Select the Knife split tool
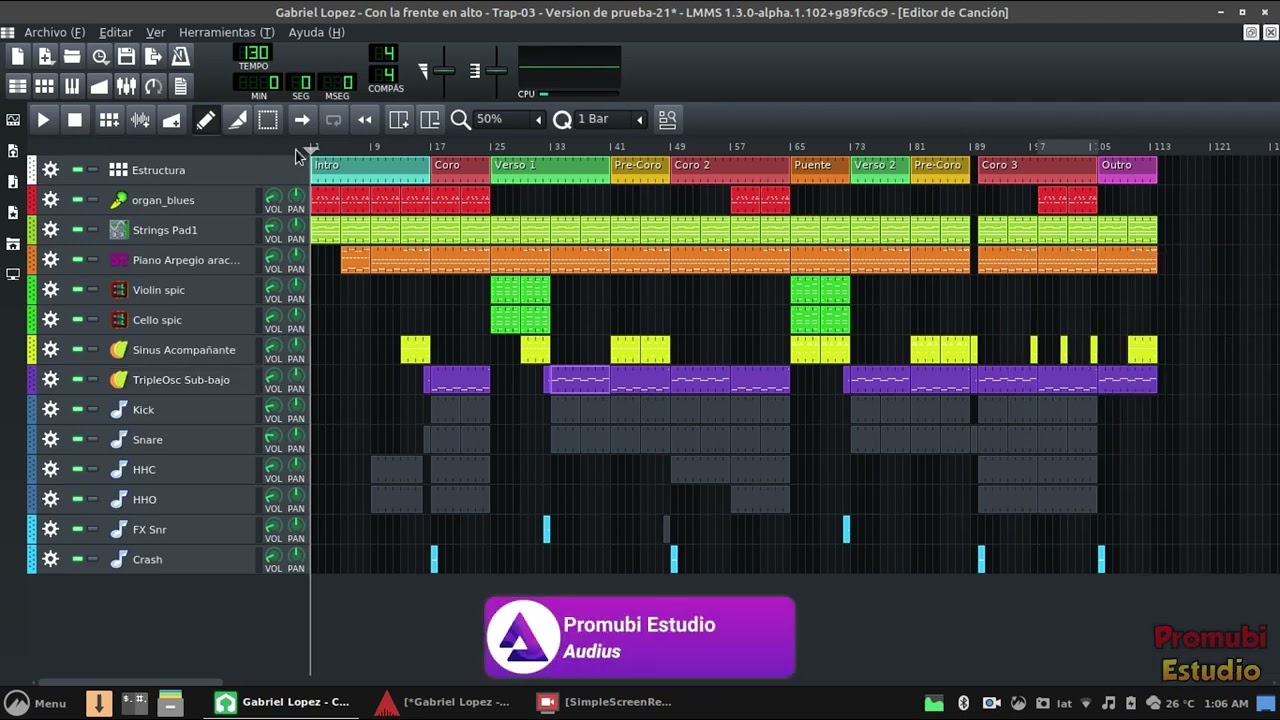 (x=237, y=120)
